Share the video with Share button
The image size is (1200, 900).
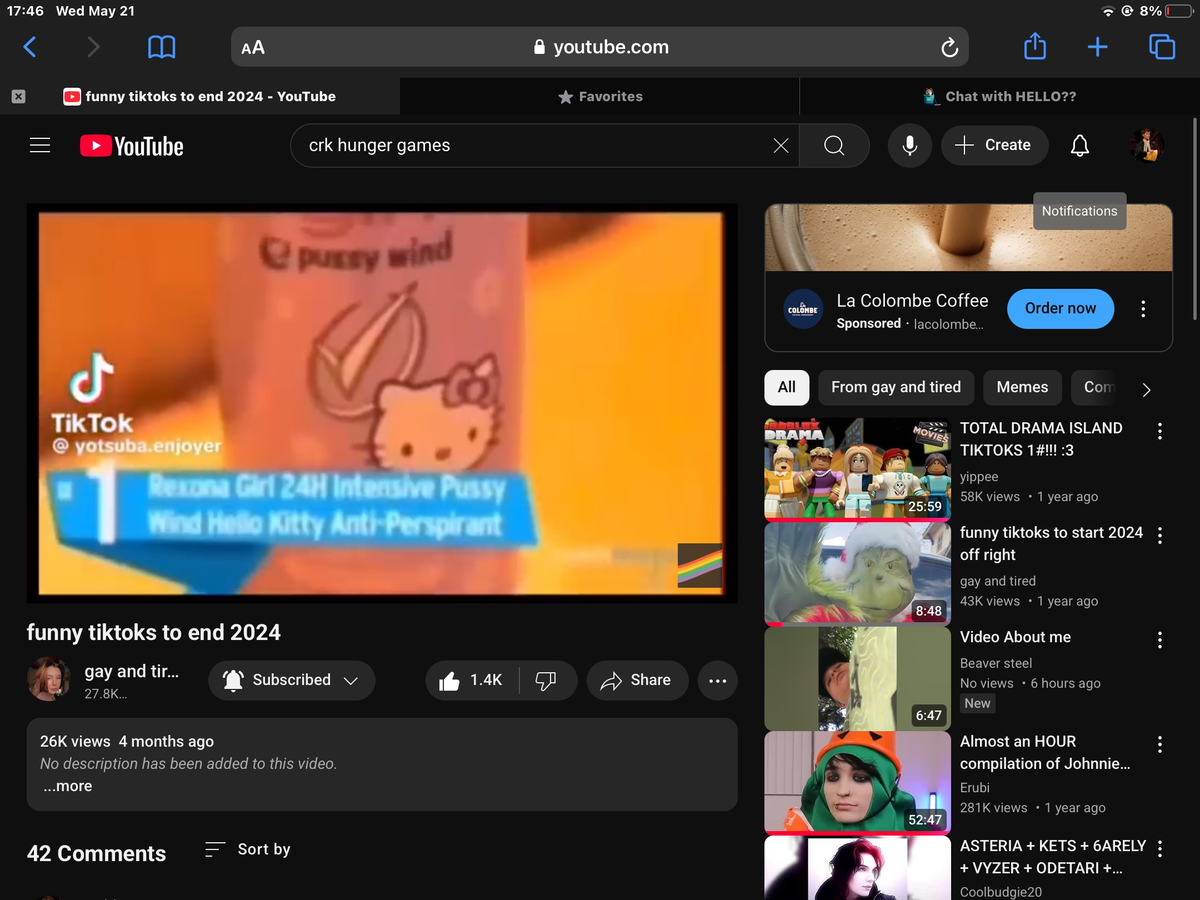click(x=637, y=680)
